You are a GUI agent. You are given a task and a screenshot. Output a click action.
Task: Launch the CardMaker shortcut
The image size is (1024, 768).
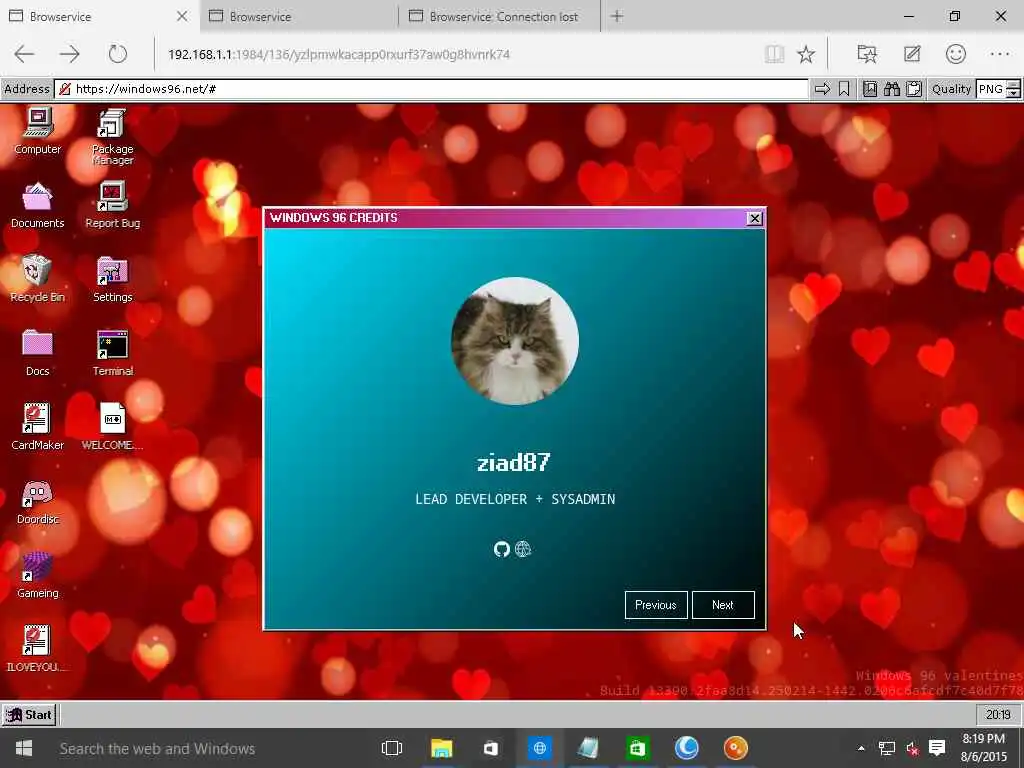tap(37, 426)
